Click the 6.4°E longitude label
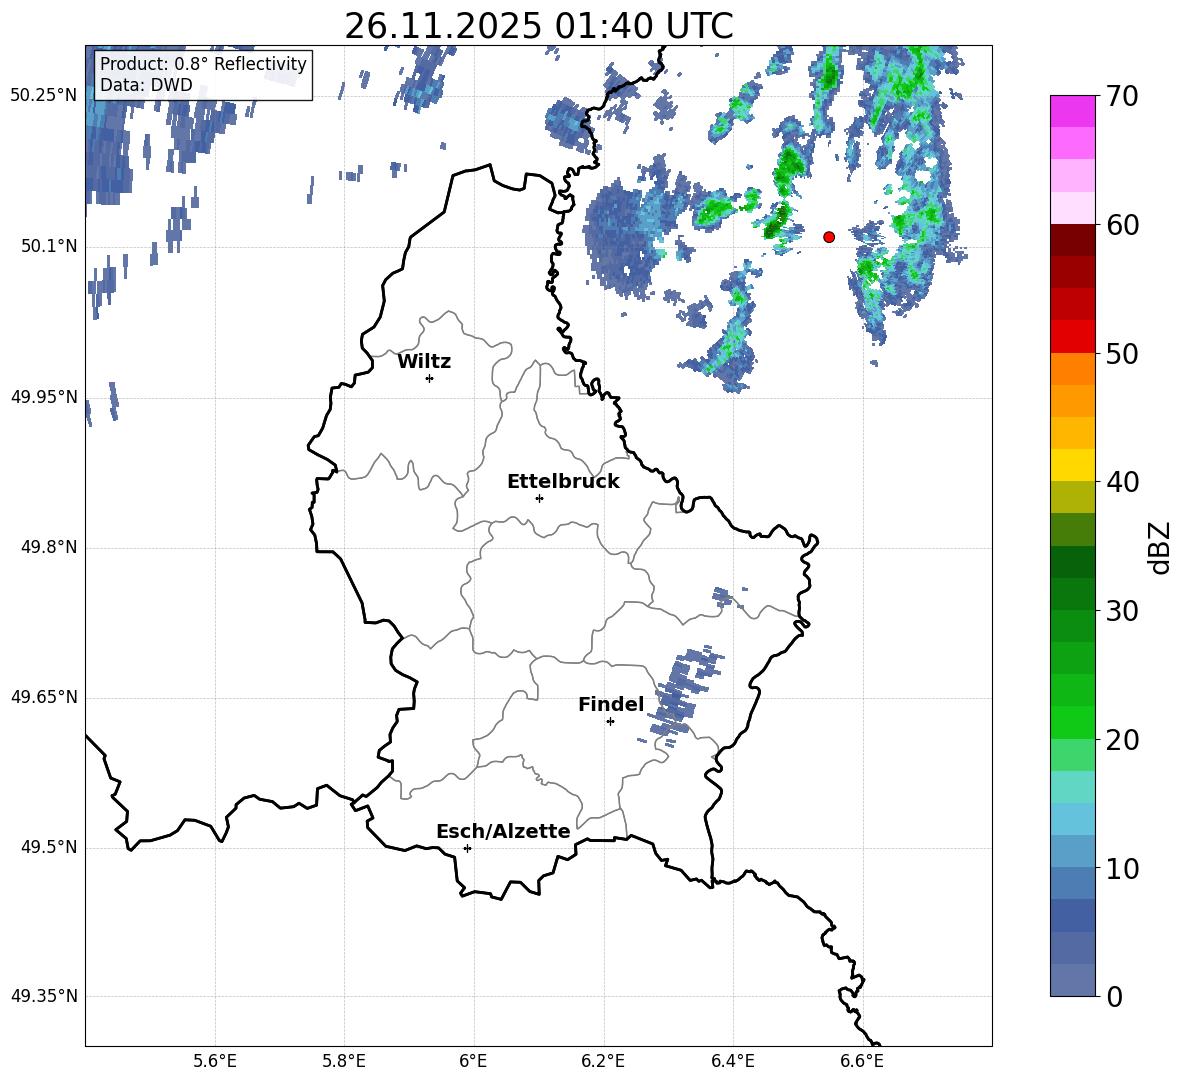This screenshot has height=1081, width=1184. 733,1061
